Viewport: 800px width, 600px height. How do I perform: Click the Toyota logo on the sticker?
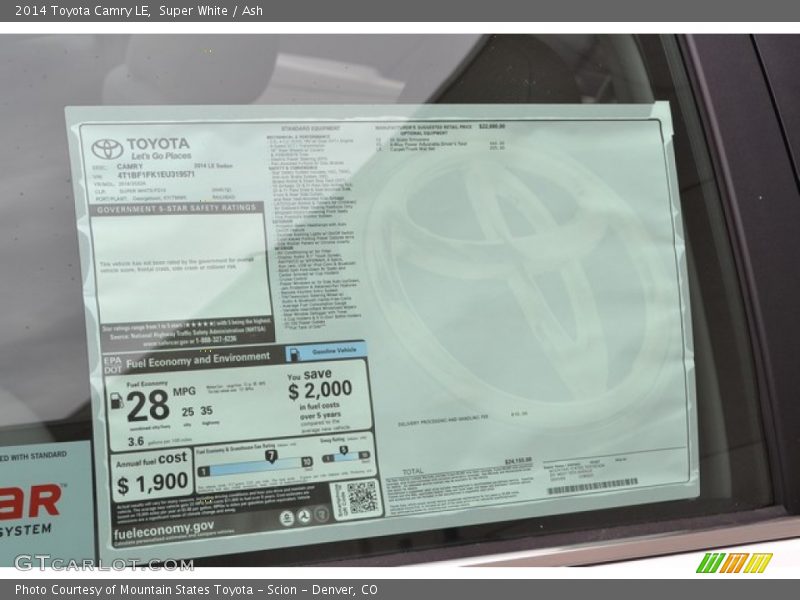[107, 149]
